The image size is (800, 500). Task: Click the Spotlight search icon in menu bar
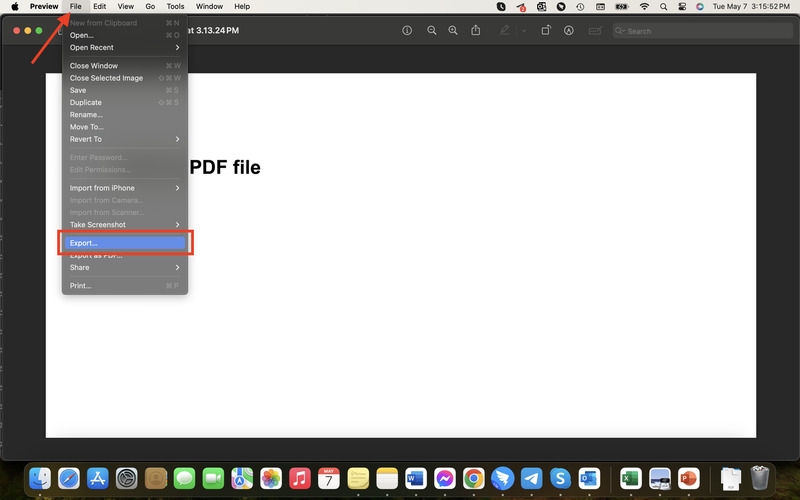[x=663, y=7]
